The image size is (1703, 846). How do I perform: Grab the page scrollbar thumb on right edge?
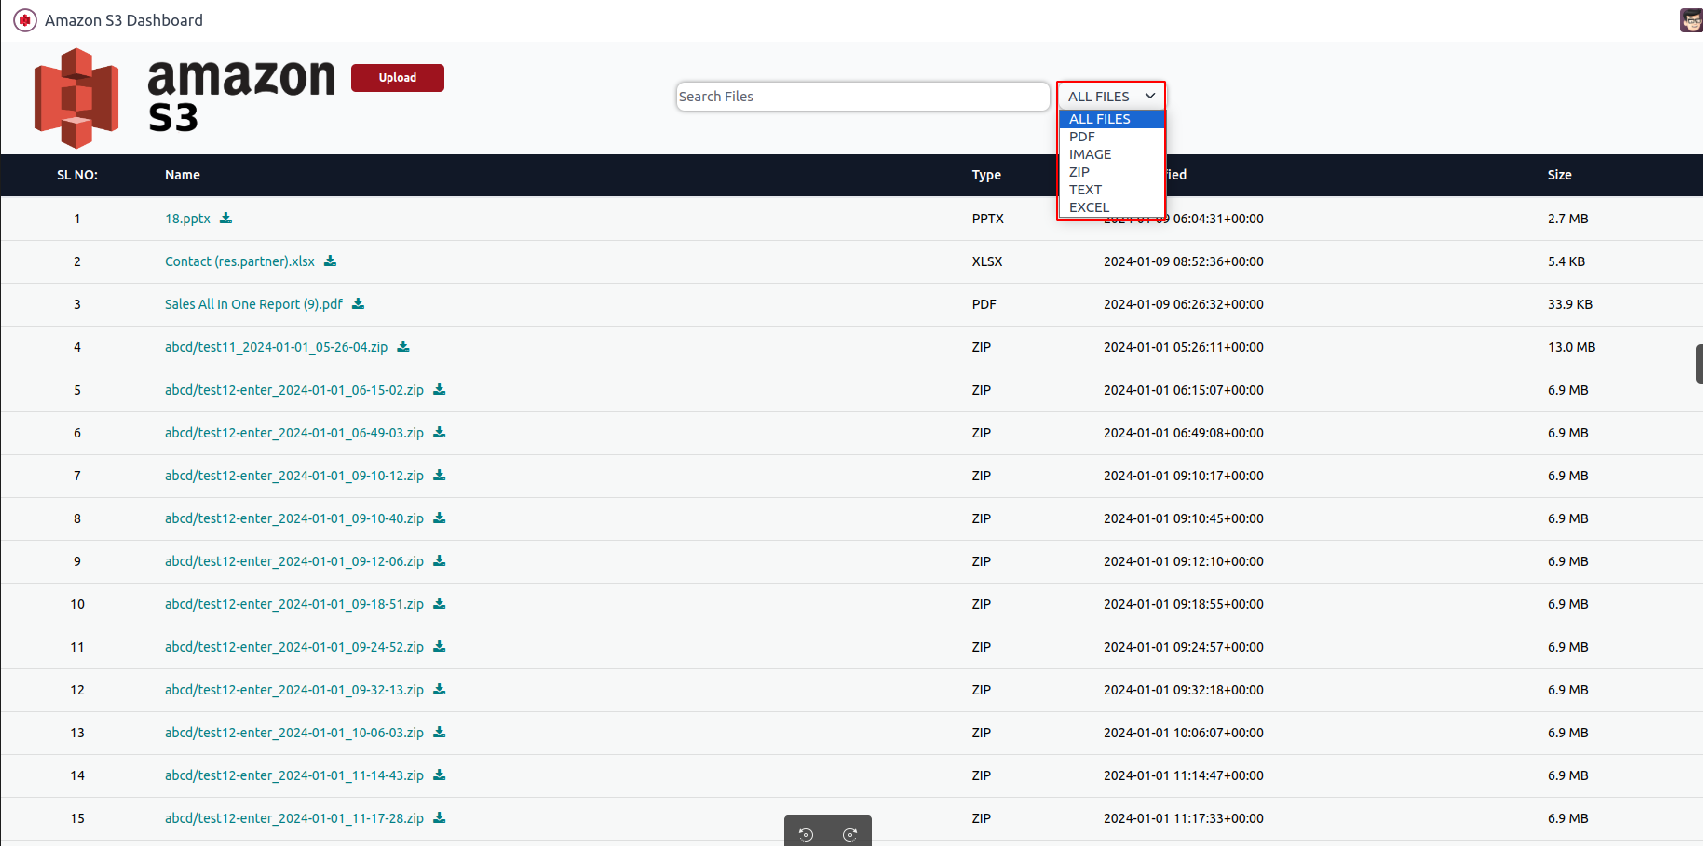coord(1699,364)
